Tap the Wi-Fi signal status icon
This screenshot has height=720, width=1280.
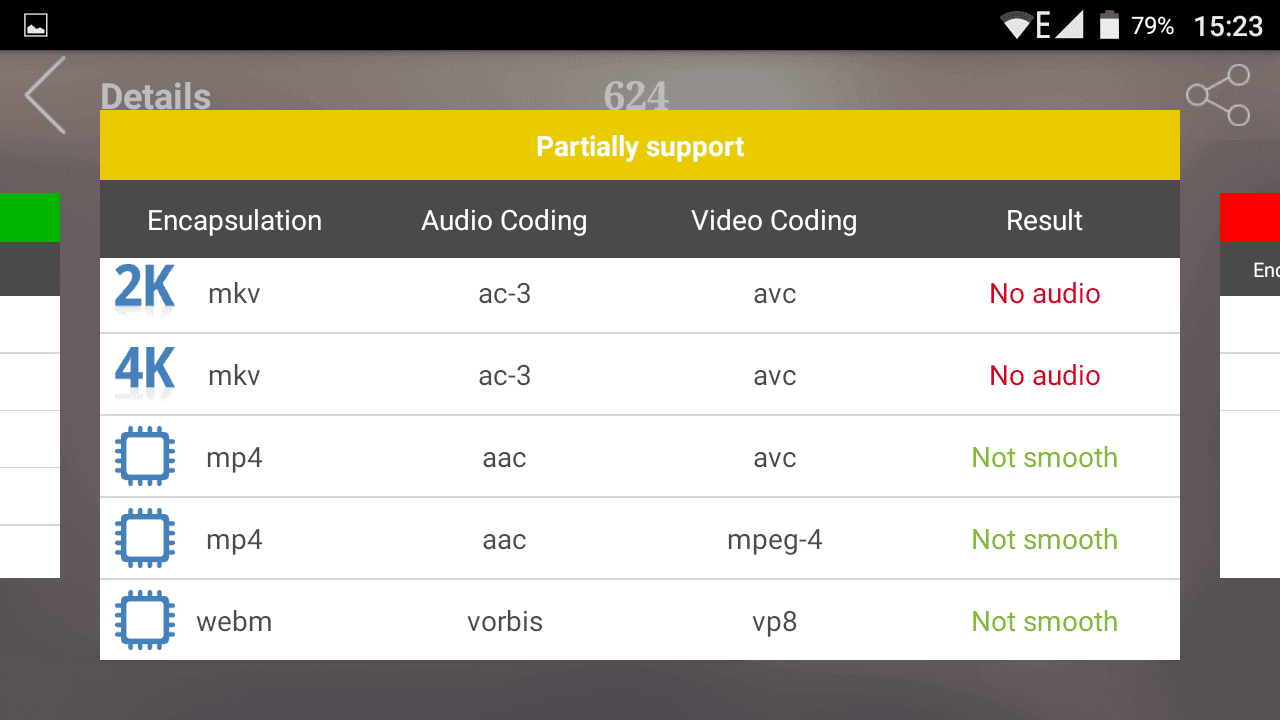(1017, 26)
